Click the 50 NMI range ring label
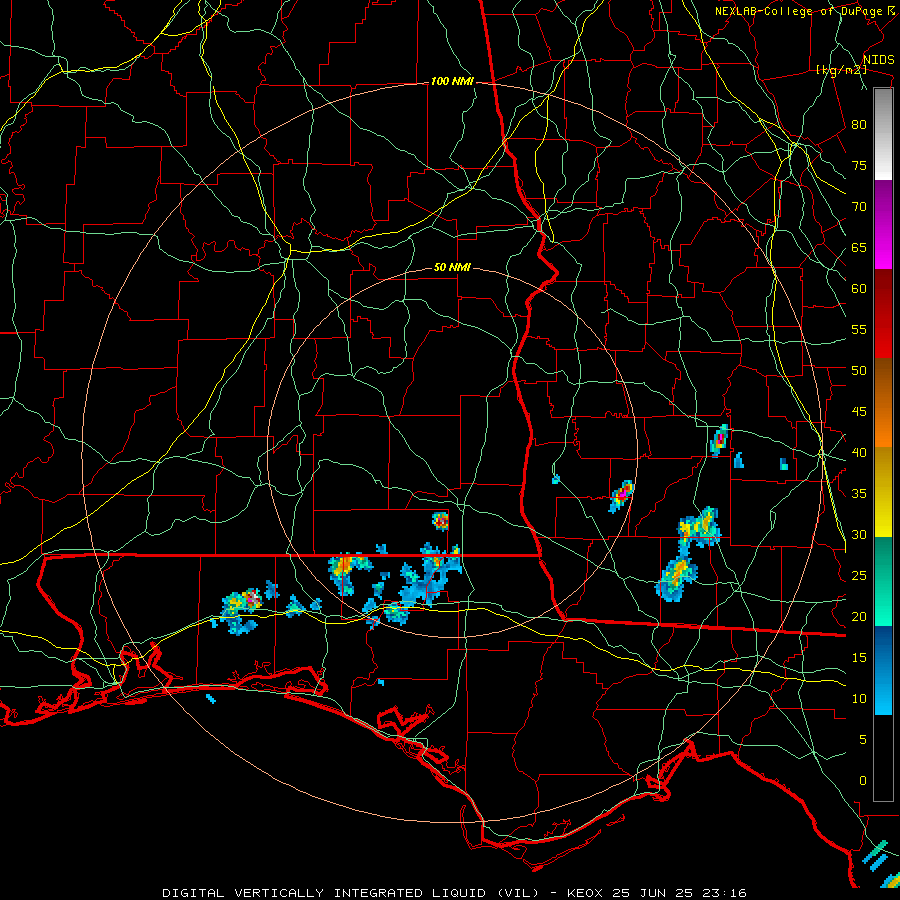900x900 pixels. tap(452, 267)
